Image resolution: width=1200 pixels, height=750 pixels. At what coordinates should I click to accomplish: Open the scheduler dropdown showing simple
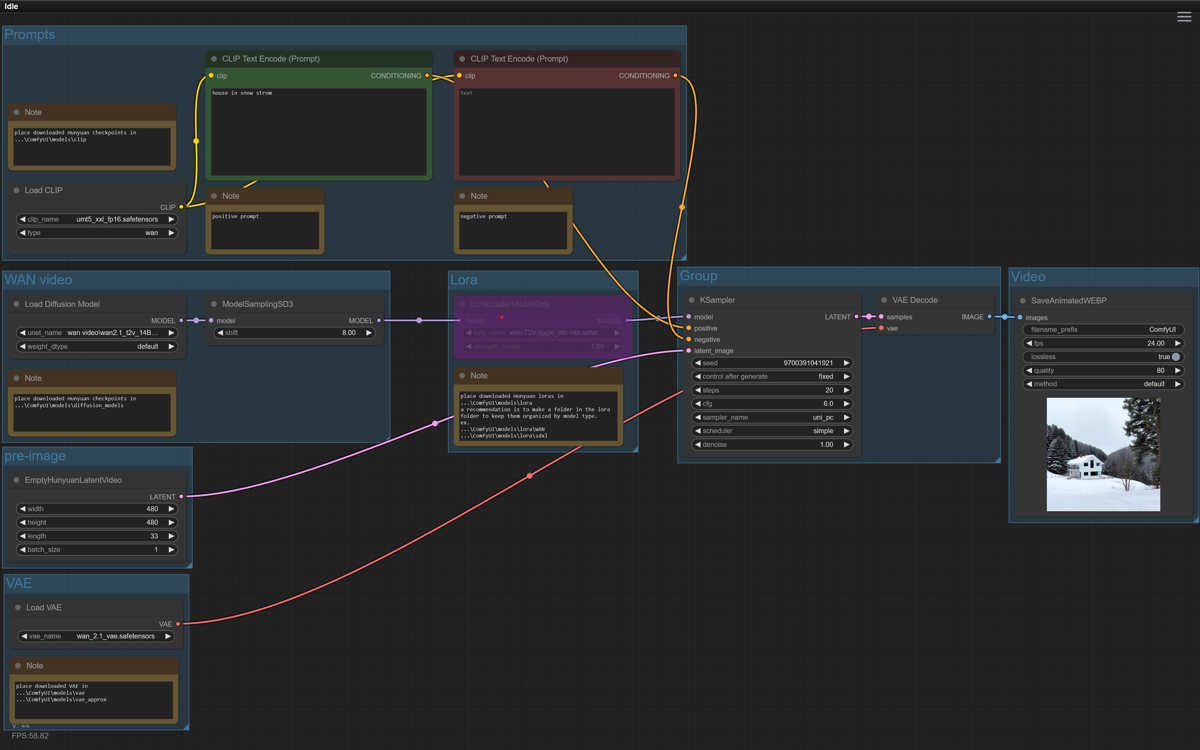click(771, 431)
